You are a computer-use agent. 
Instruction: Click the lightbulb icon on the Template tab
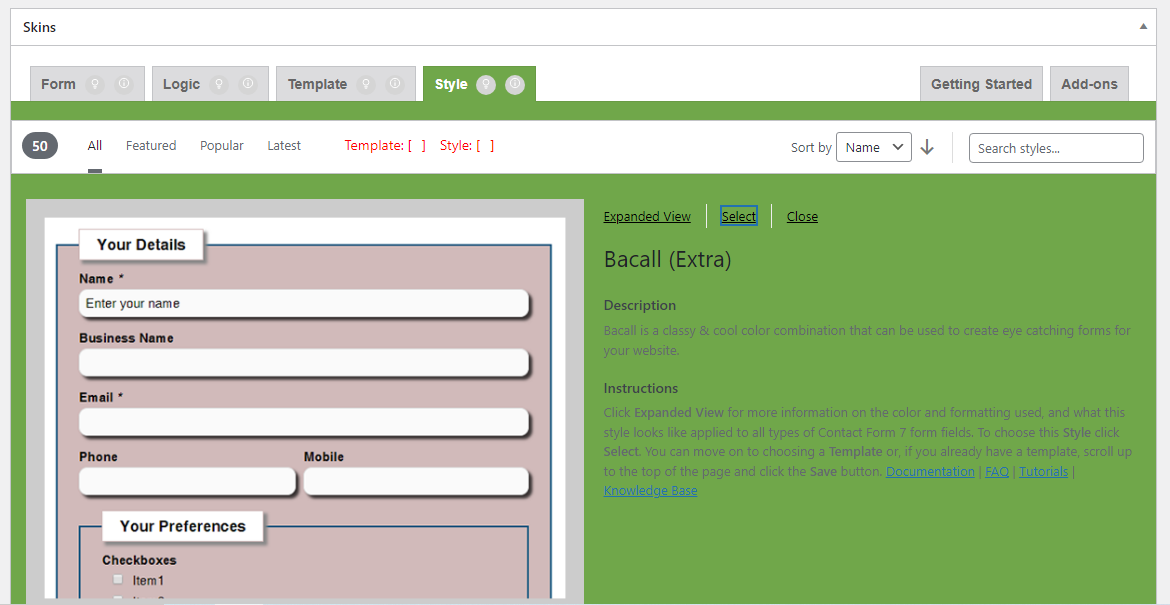point(366,84)
